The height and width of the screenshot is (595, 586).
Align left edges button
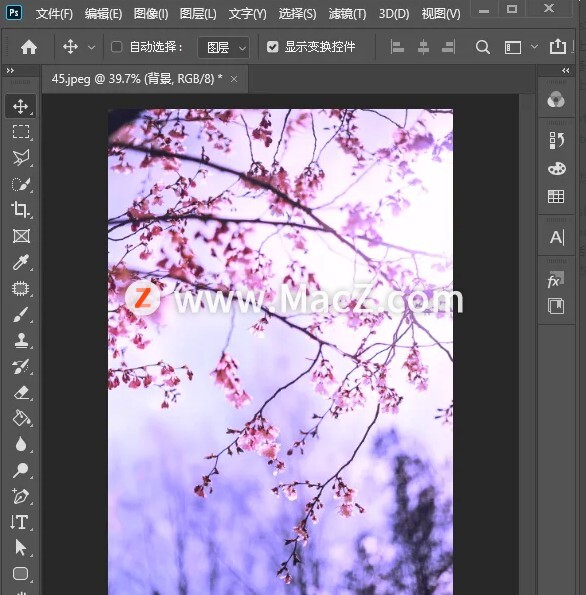point(397,47)
